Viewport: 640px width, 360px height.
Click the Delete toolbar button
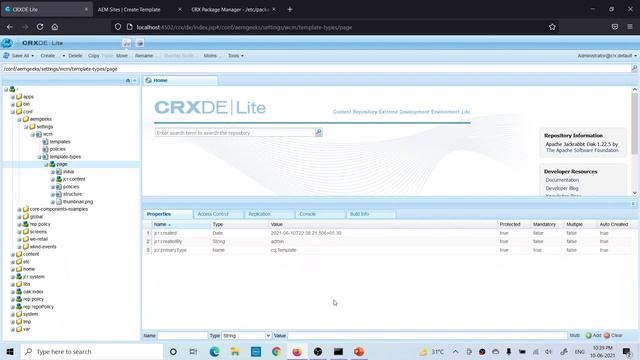[75, 56]
